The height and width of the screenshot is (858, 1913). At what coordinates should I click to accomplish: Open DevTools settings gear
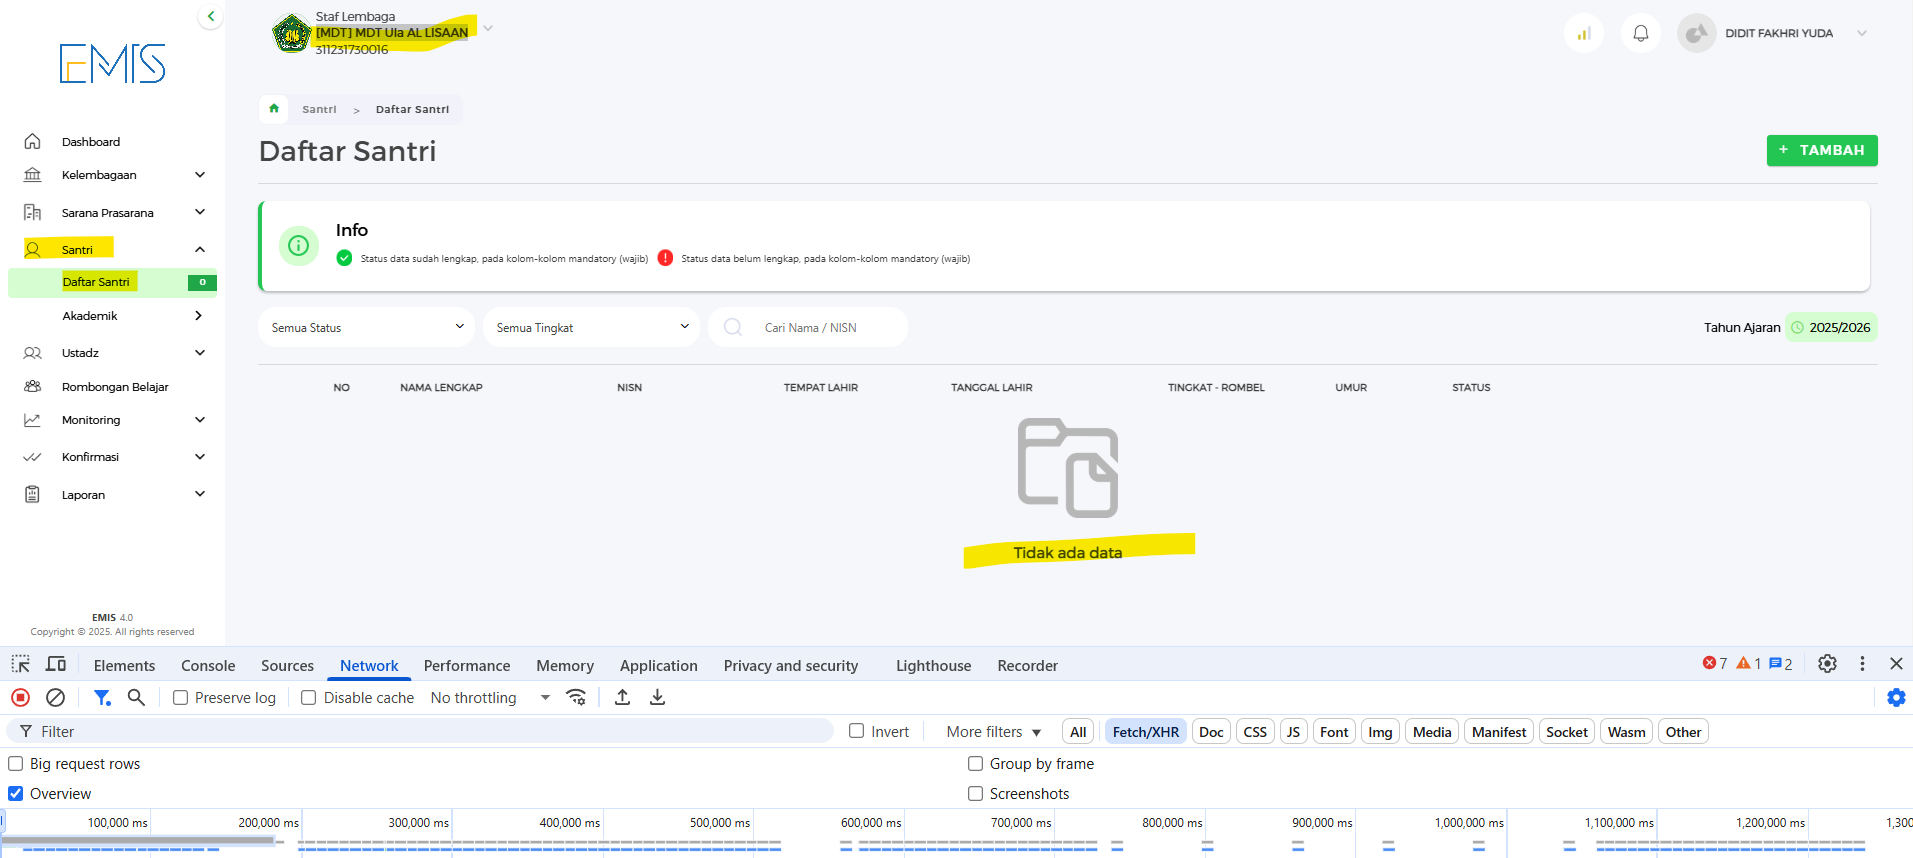(x=1827, y=663)
